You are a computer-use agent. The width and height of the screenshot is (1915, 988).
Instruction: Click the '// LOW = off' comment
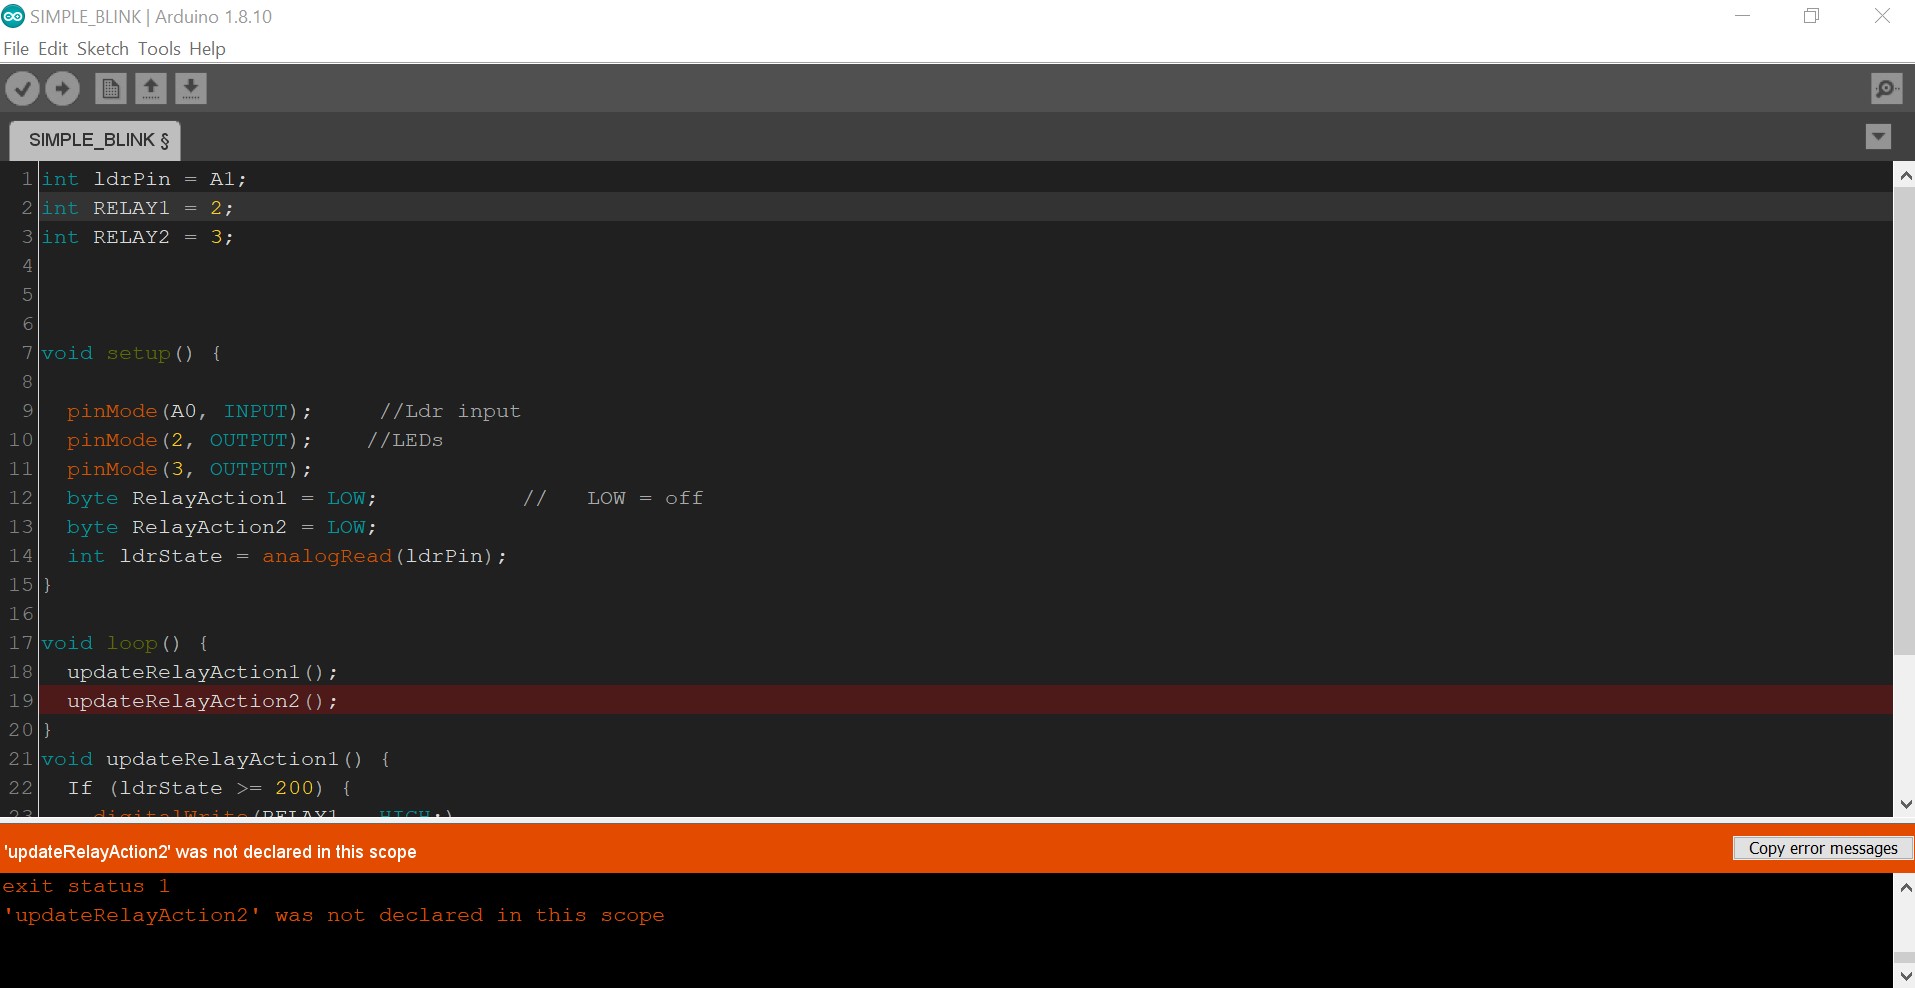[613, 498]
